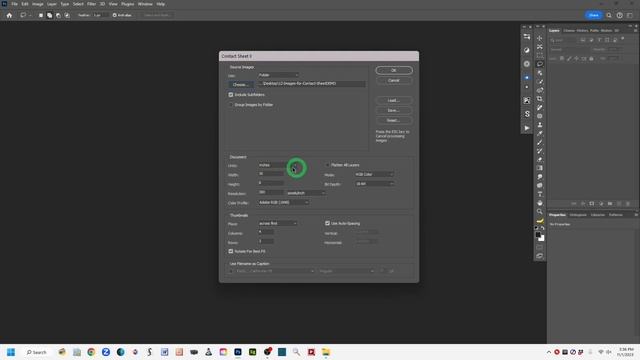Viewport: 640px width, 360px height.
Task: Open the Use source dropdown (Folder)
Action: click(278, 75)
